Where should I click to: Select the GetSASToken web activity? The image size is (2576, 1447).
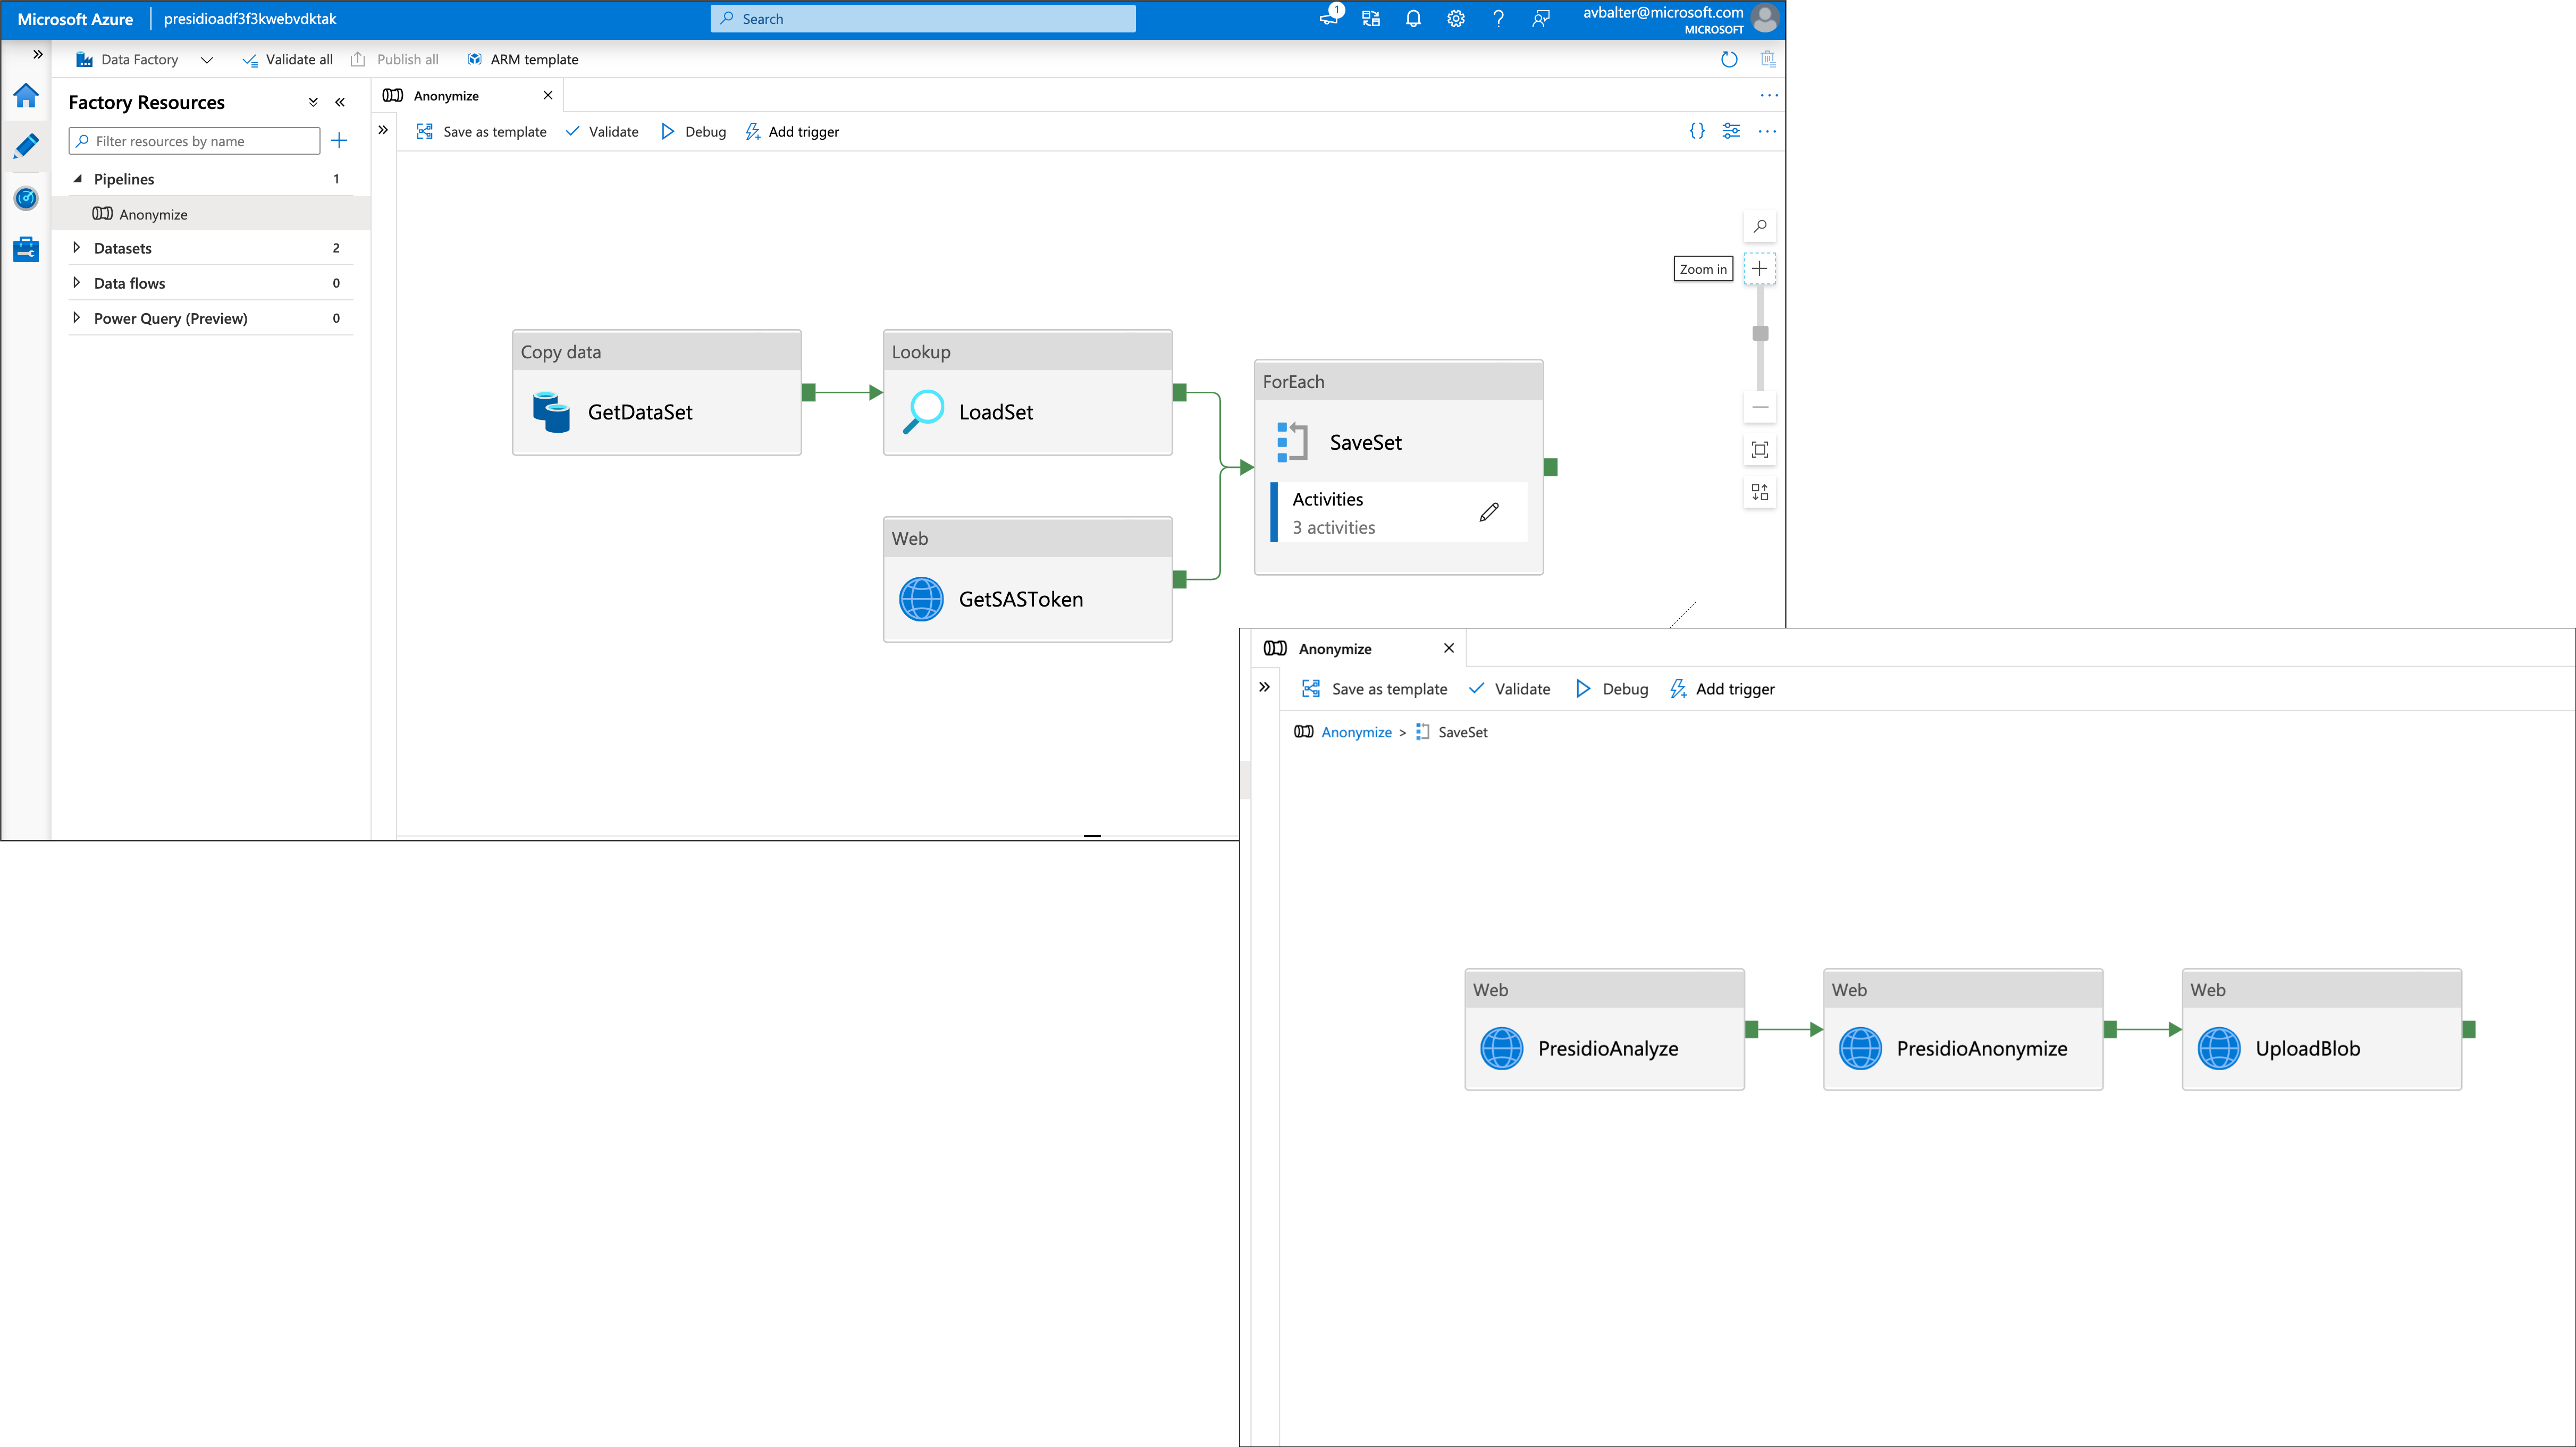(x=1028, y=579)
